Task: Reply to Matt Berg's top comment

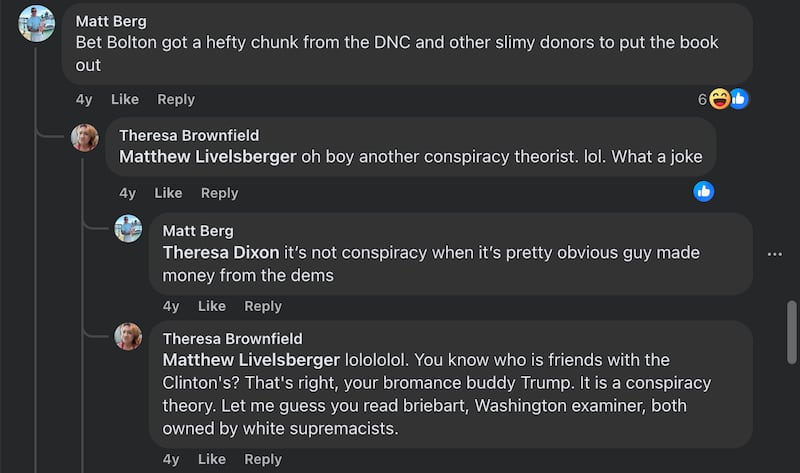Action: click(176, 99)
